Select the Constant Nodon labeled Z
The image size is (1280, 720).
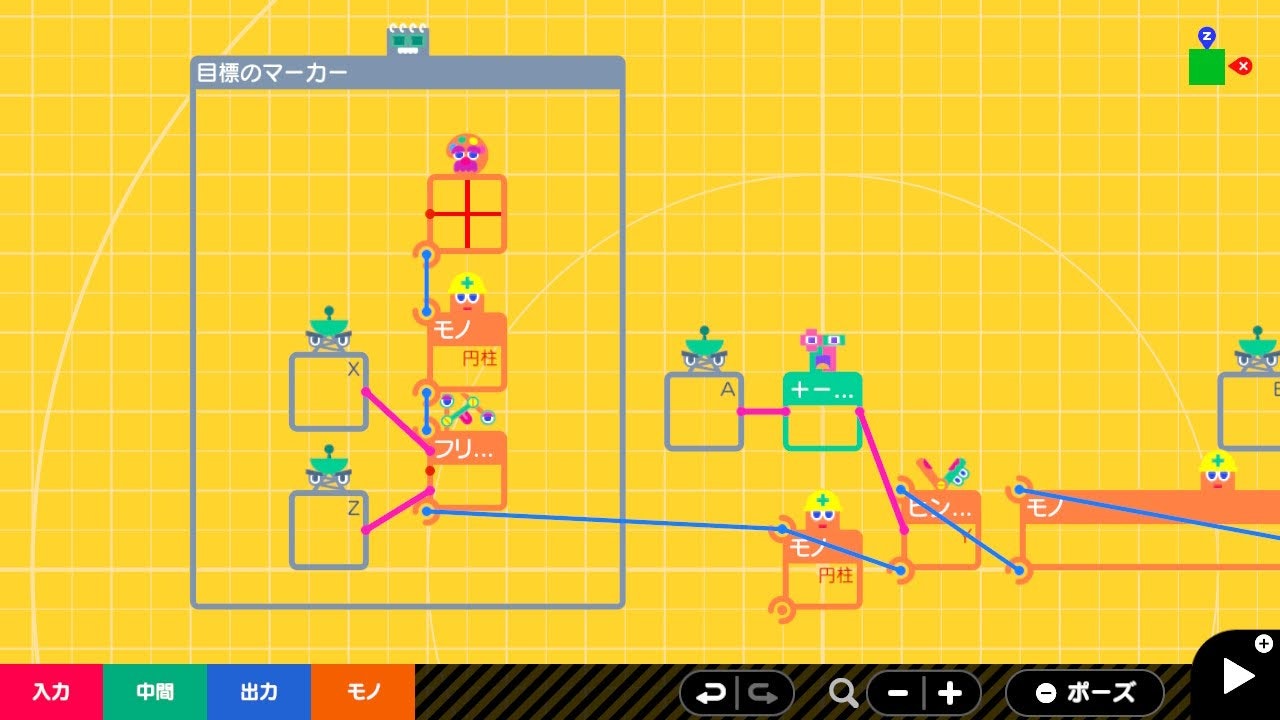(x=329, y=530)
